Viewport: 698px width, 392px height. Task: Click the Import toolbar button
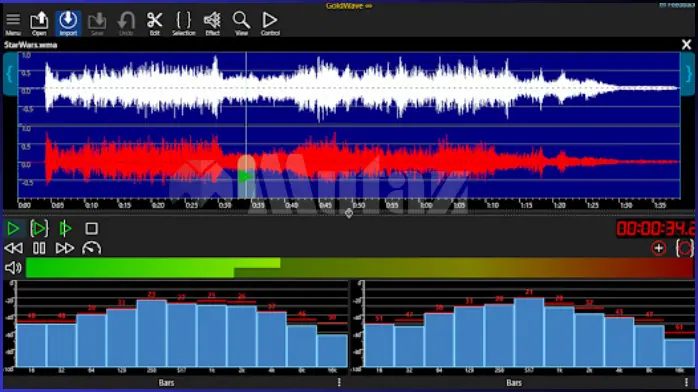[68, 23]
